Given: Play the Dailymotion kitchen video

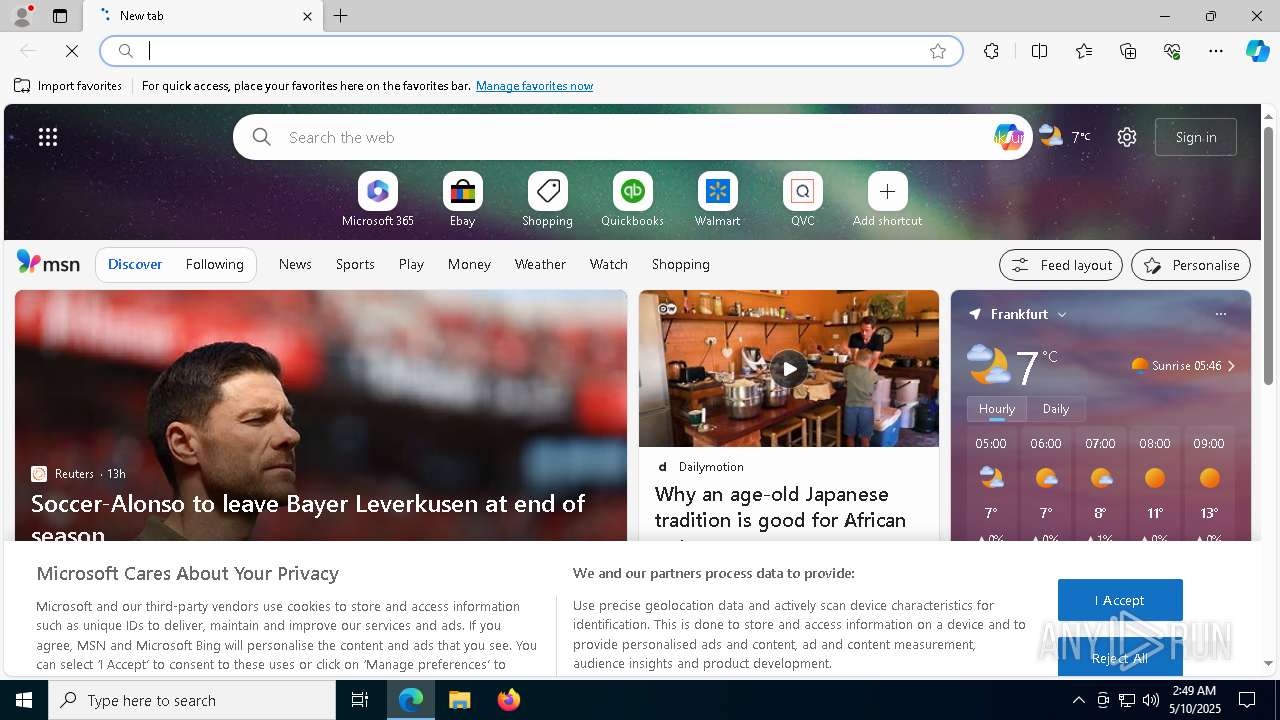Looking at the screenshot, I should click(789, 368).
